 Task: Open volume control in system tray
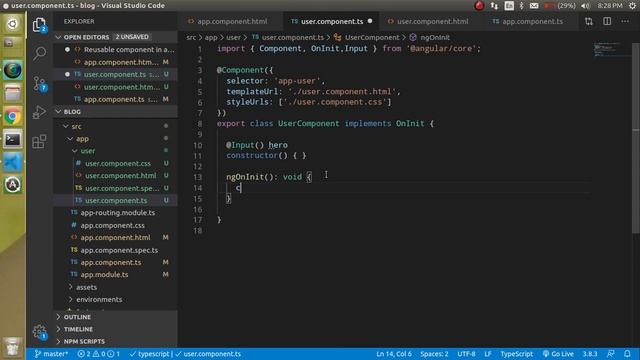click(x=585, y=5)
